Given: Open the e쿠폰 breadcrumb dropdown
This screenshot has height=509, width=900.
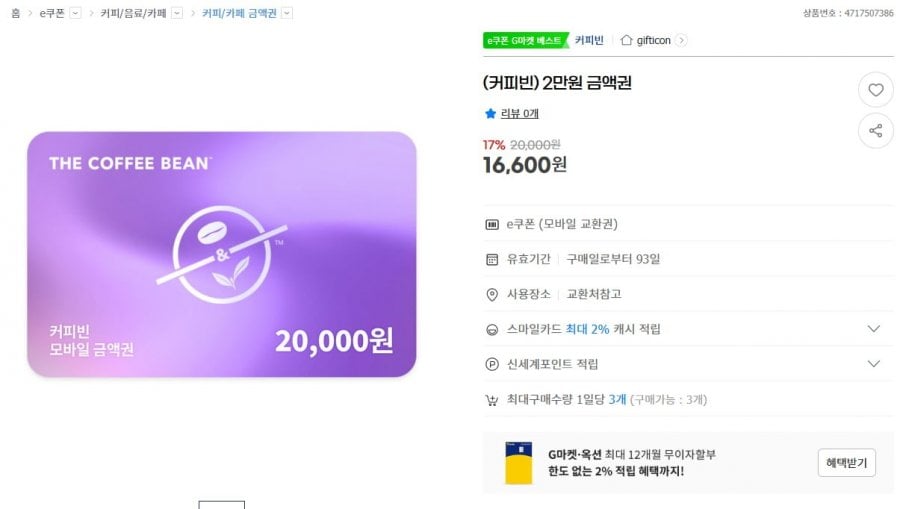Looking at the screenshot, I should click(x=76, y=13).
